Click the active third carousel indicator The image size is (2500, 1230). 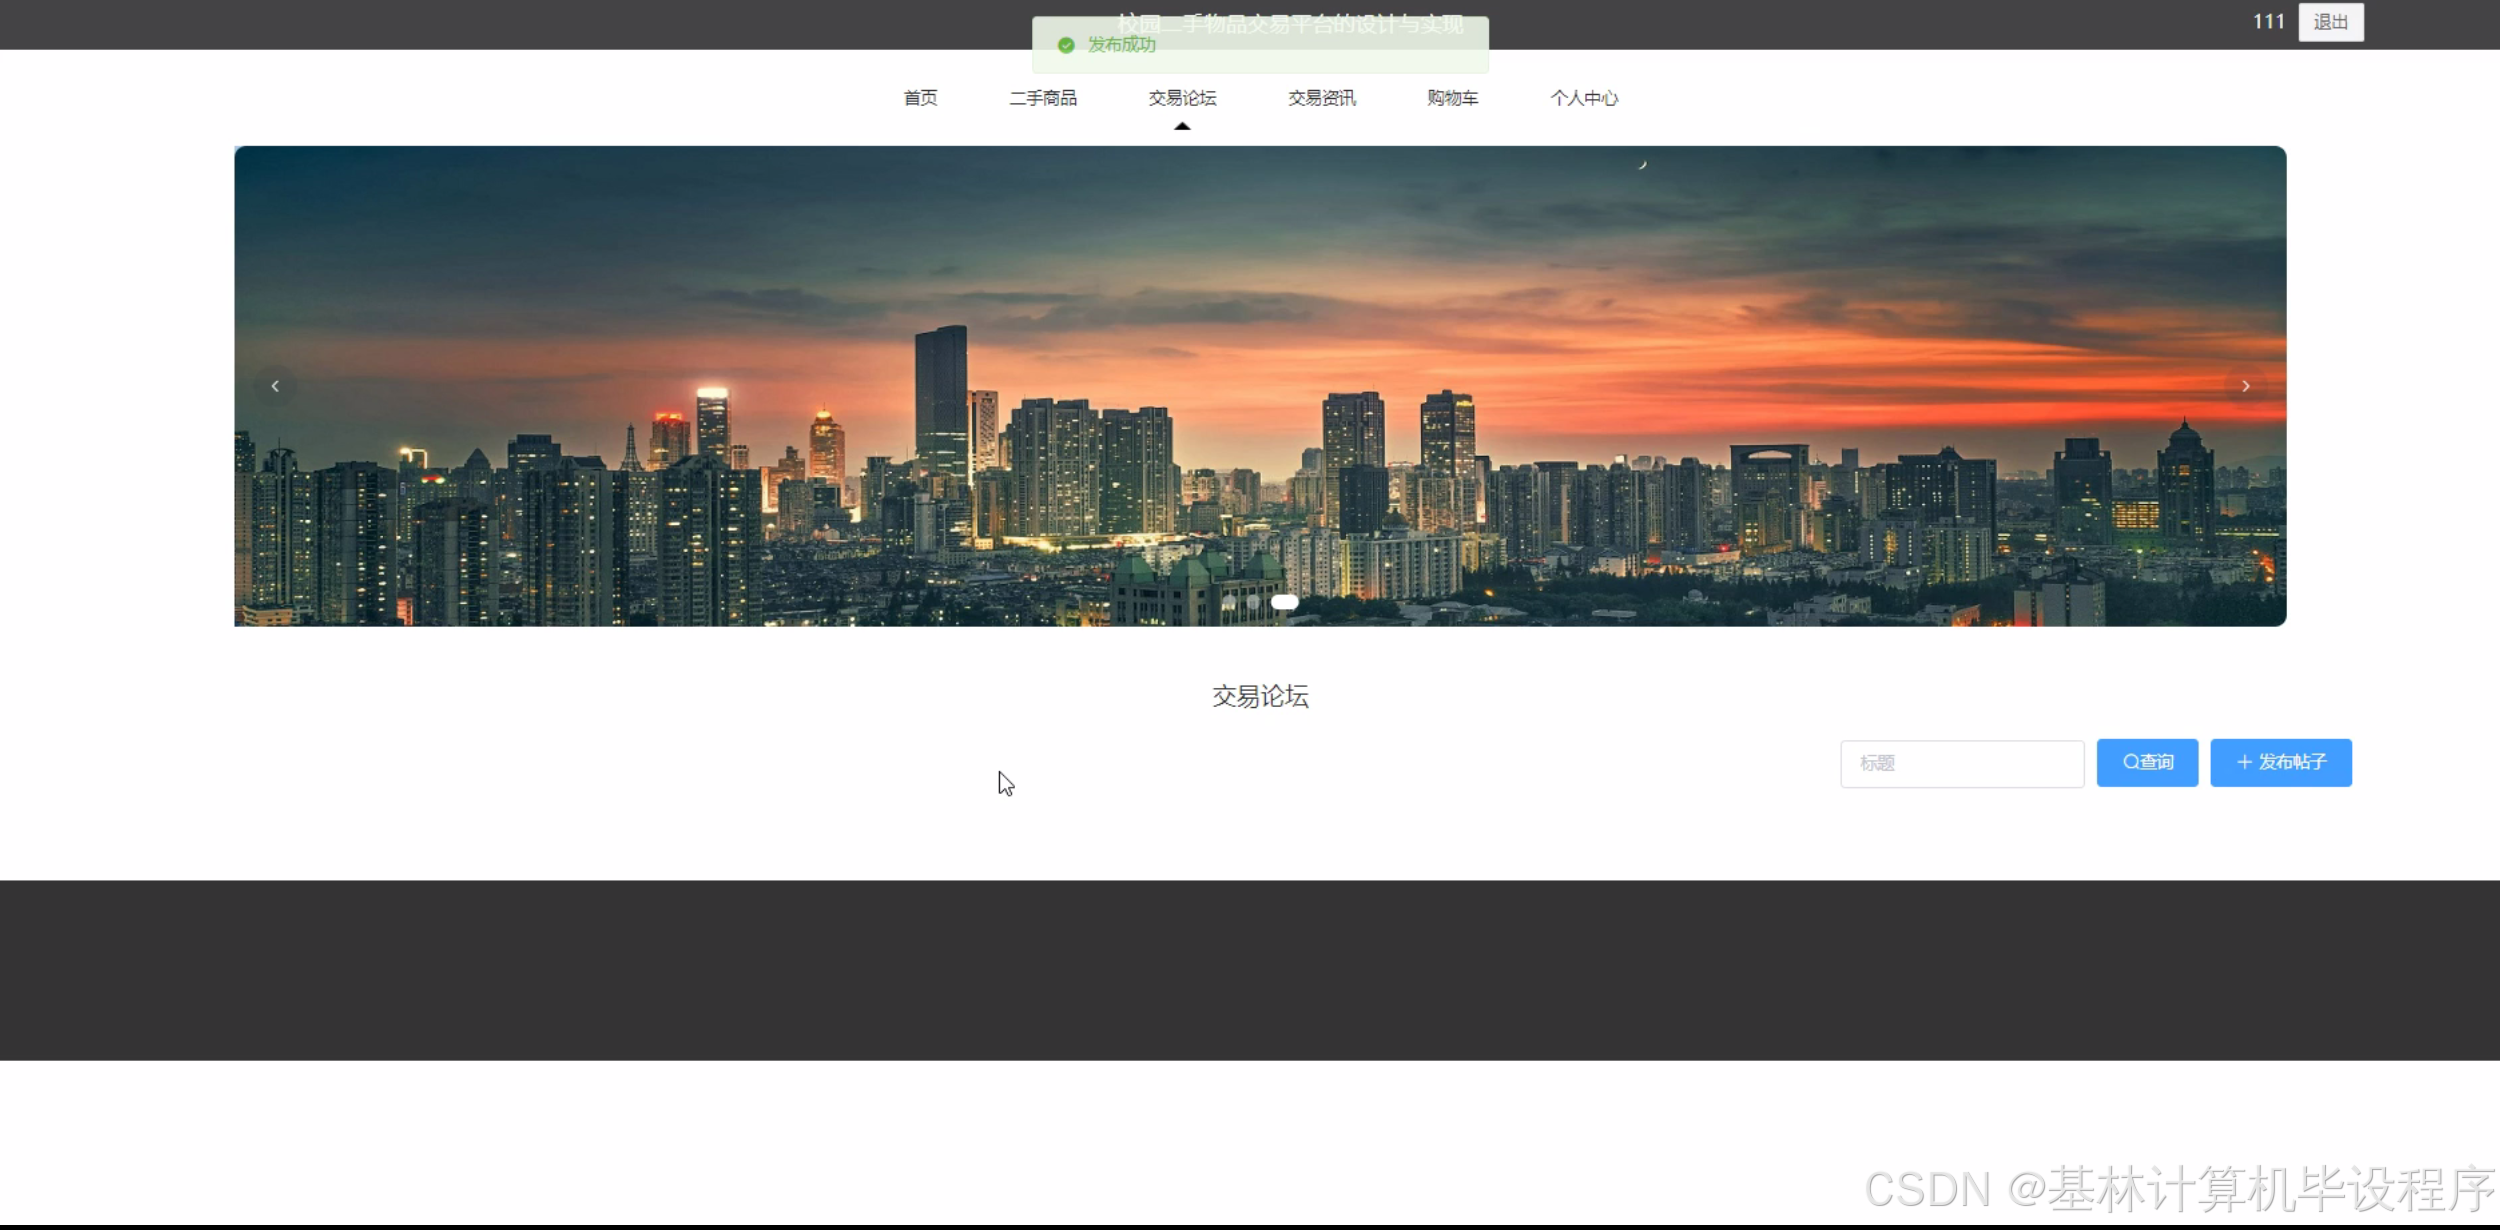click(x=1284, y=602)
